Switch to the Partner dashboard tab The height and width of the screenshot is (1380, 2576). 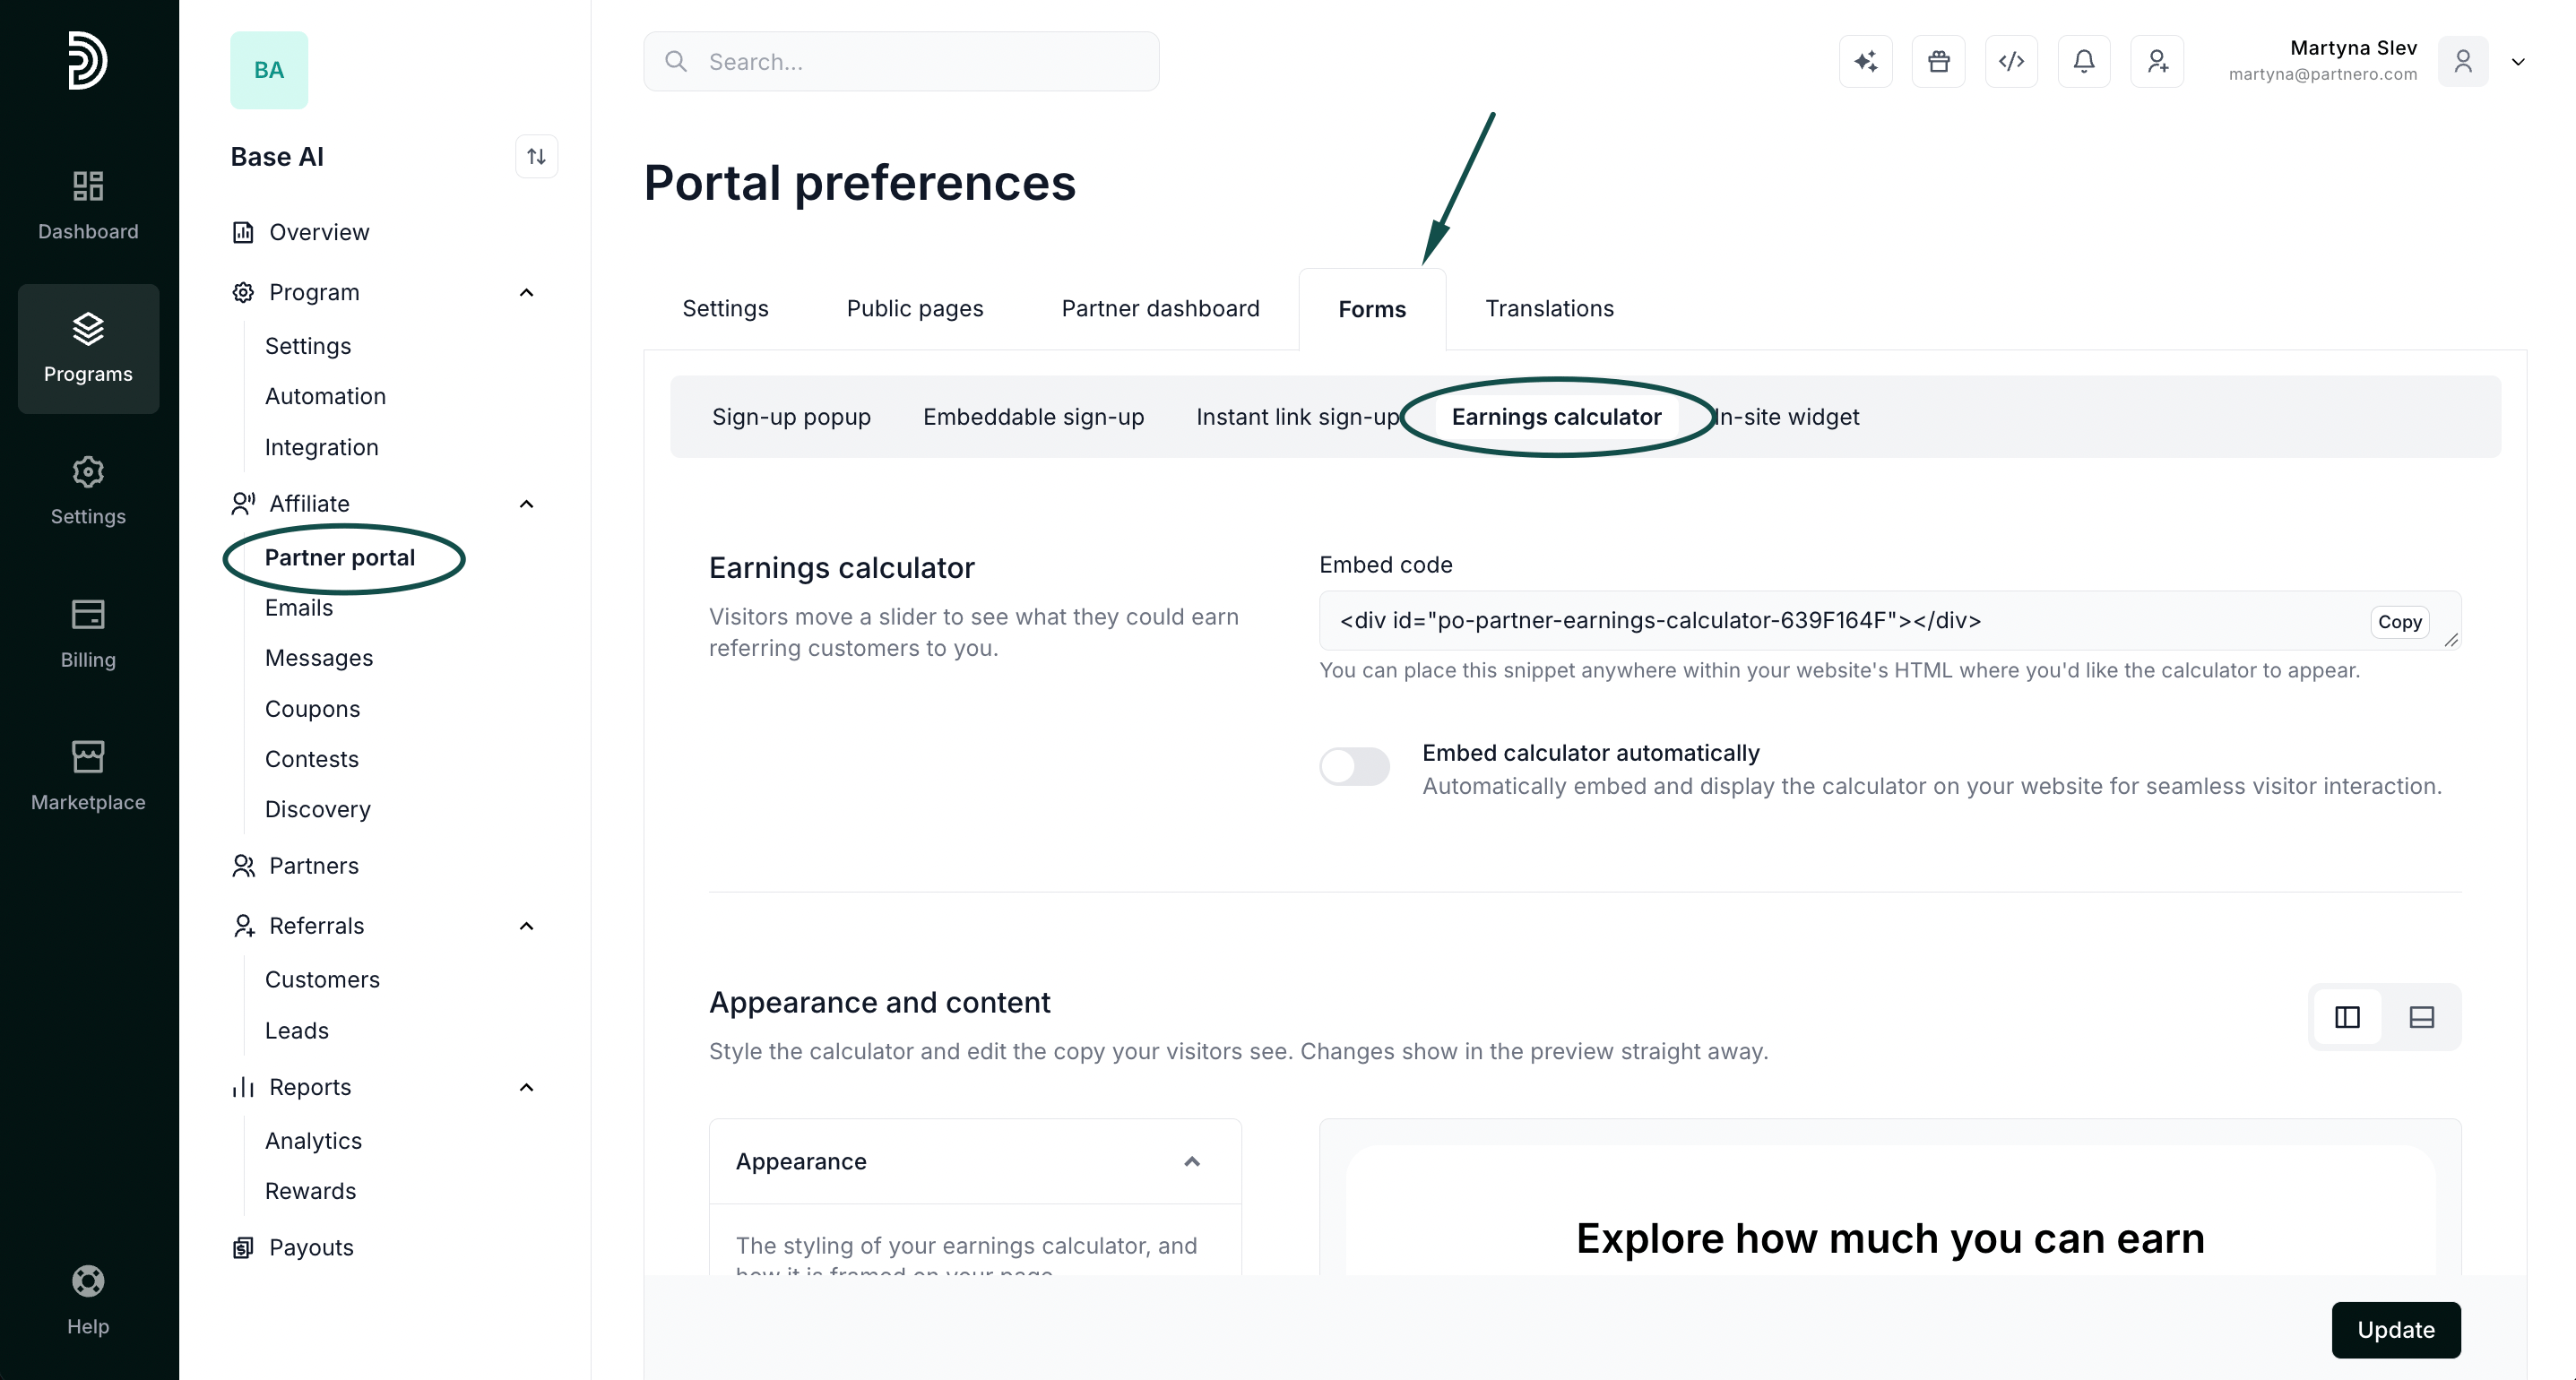click(x=1160, y=309)
